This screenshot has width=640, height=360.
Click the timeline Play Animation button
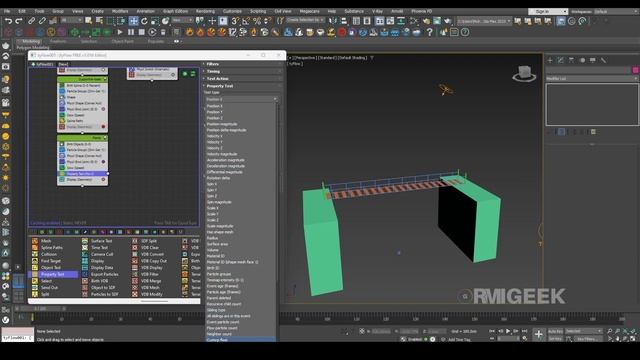pyautogui.click(x=508, y=331)
